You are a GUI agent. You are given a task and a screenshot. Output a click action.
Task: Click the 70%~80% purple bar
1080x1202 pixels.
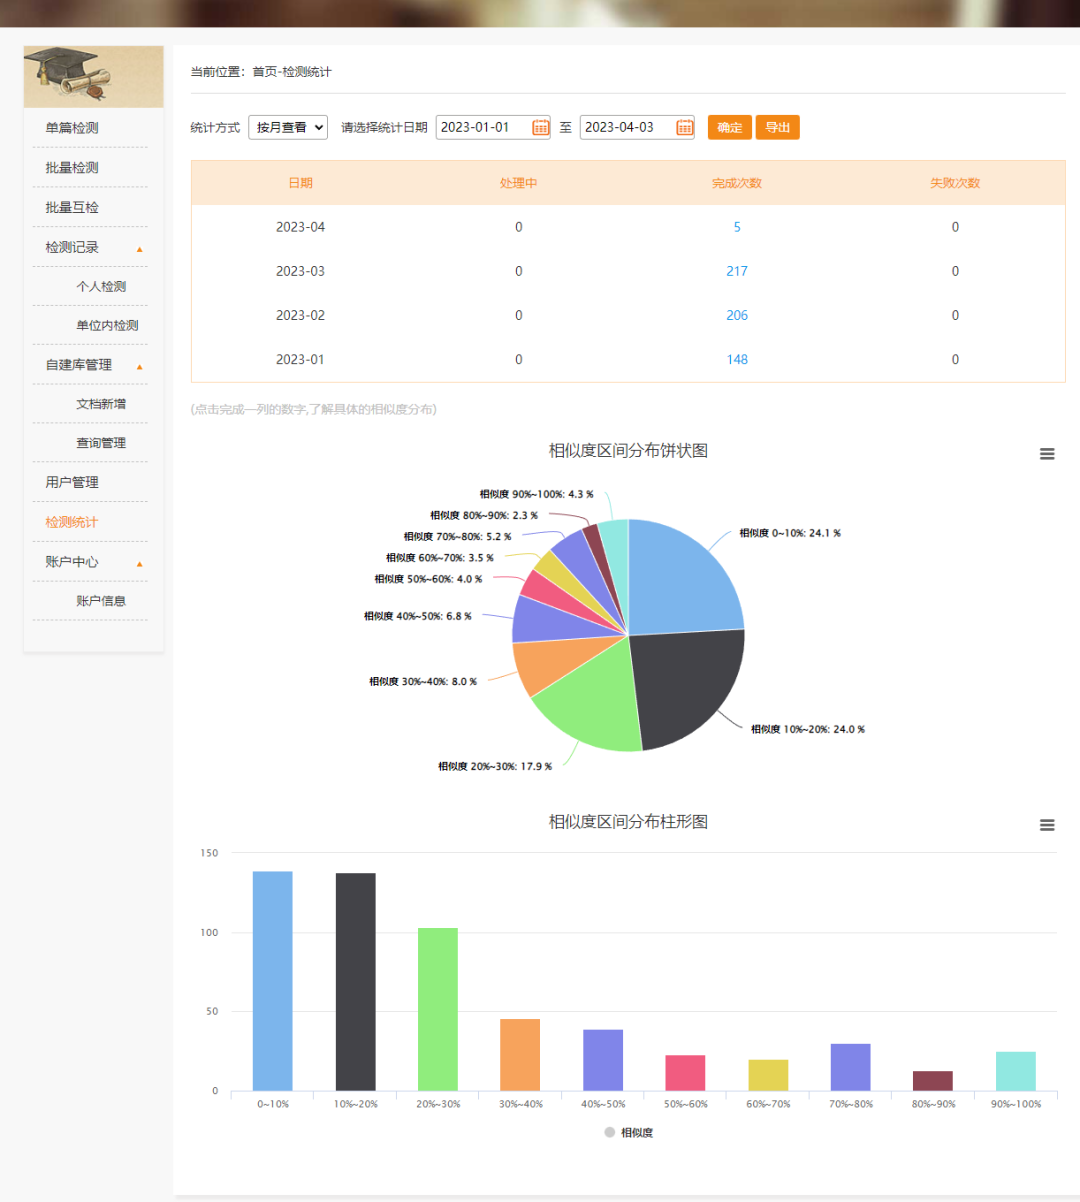point(850,1067)
